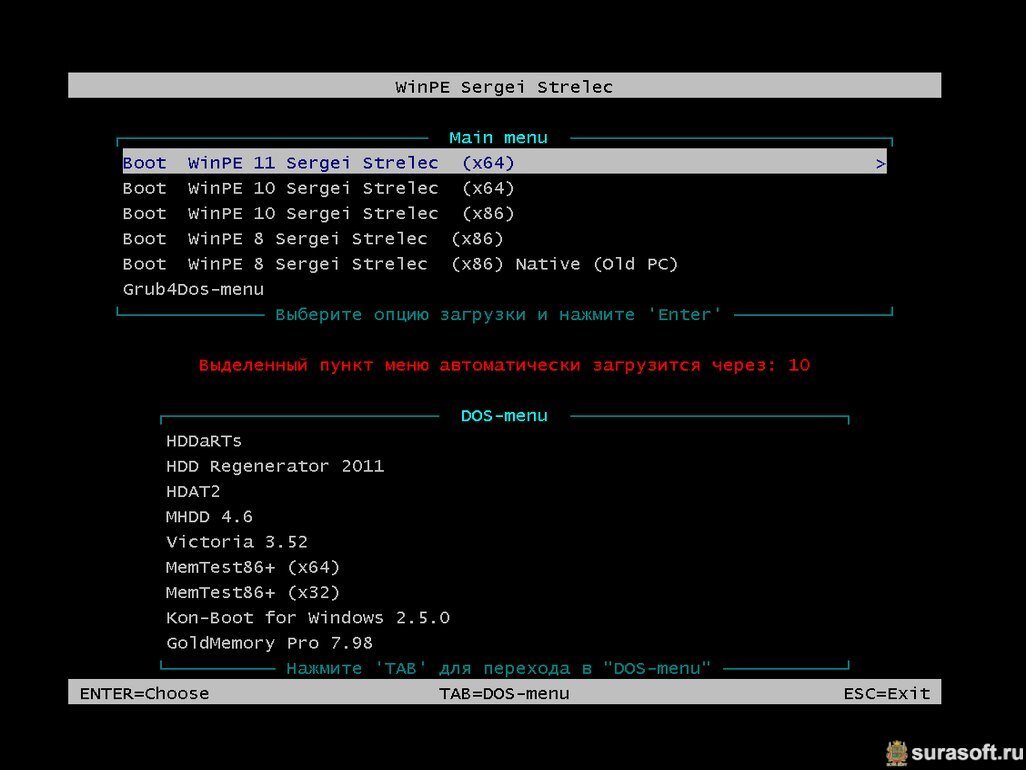The height and width of the screenshot is (770, 1026).
Task: Click the 'WinPE Sergei Strelec' title bar
Action: pyautogui.click(x=504, y=86)
